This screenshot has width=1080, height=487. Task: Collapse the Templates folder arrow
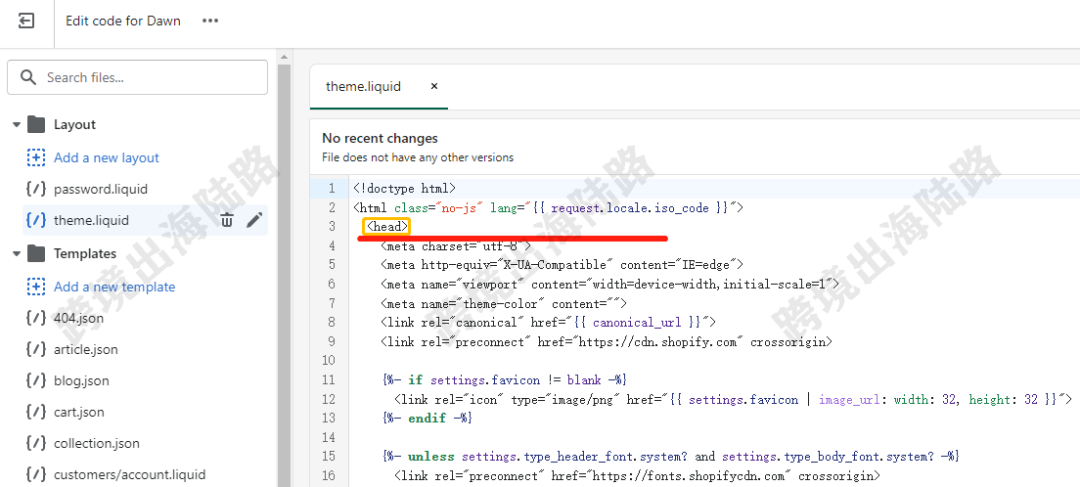click(x=16, y=254)
